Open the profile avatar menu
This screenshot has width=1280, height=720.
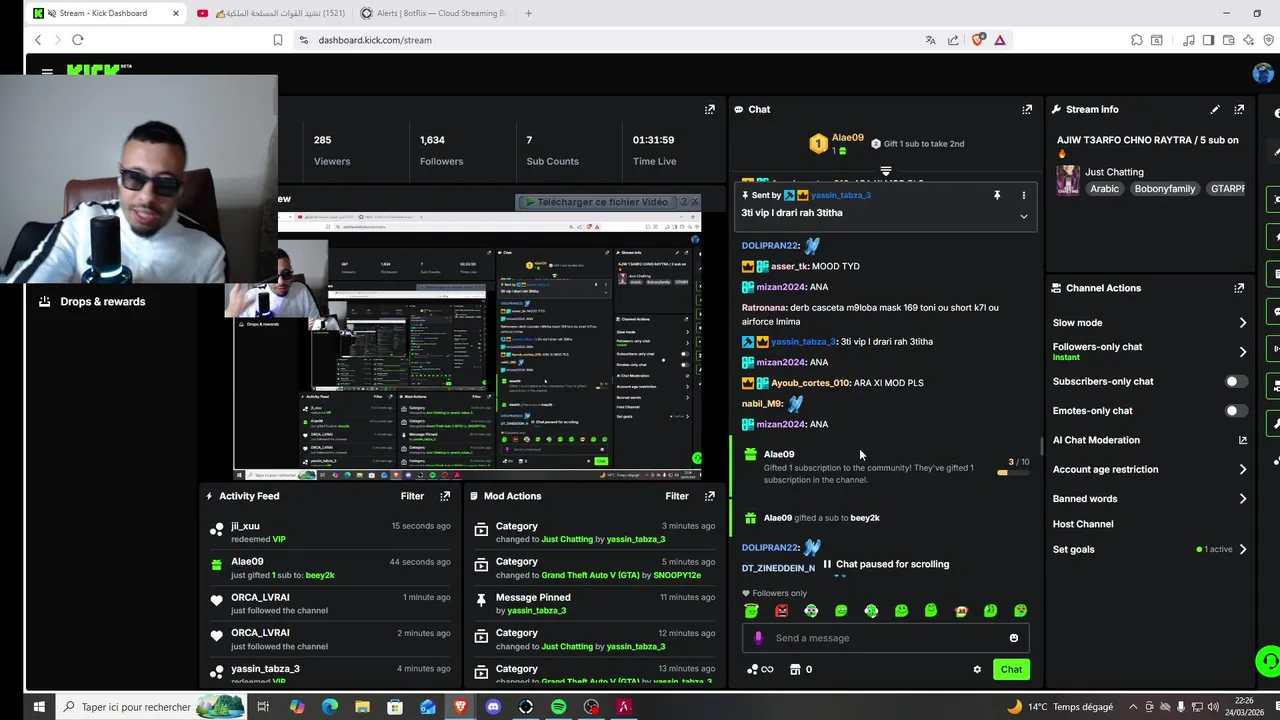tap(1263, 73)
